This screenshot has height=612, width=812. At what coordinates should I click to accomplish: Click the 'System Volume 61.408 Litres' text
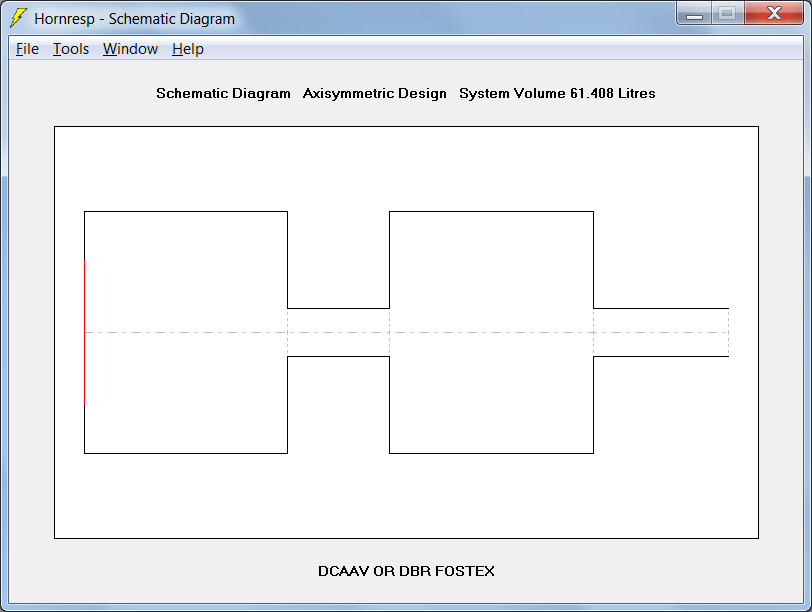pyautogui.click(x=557, y=93)
